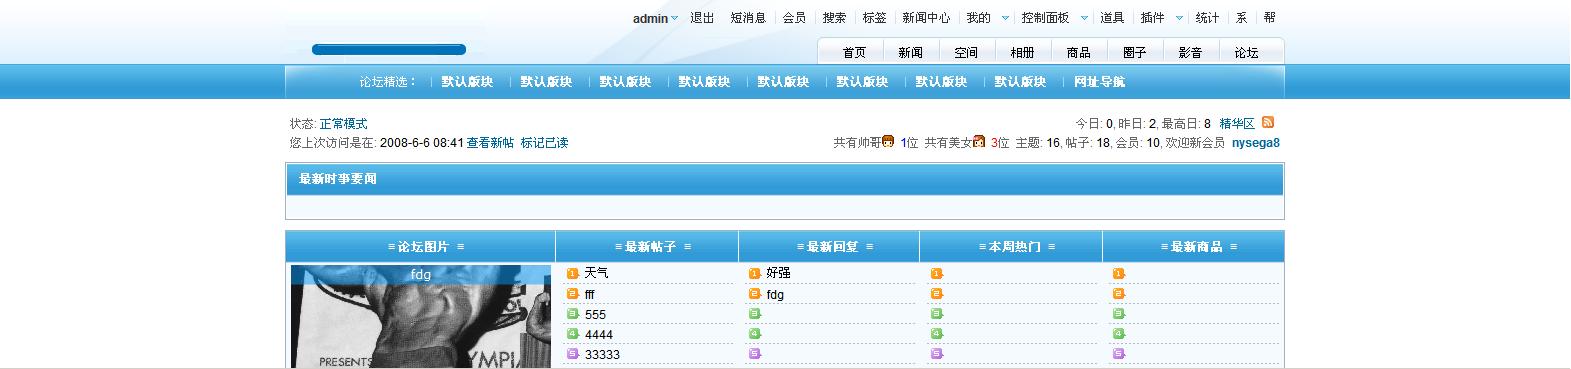Click 查看新帖 to view new posts
Image resolution: width=1571 pixels, height=369 pixels.
pyautogui.click(x=490, y=143)
